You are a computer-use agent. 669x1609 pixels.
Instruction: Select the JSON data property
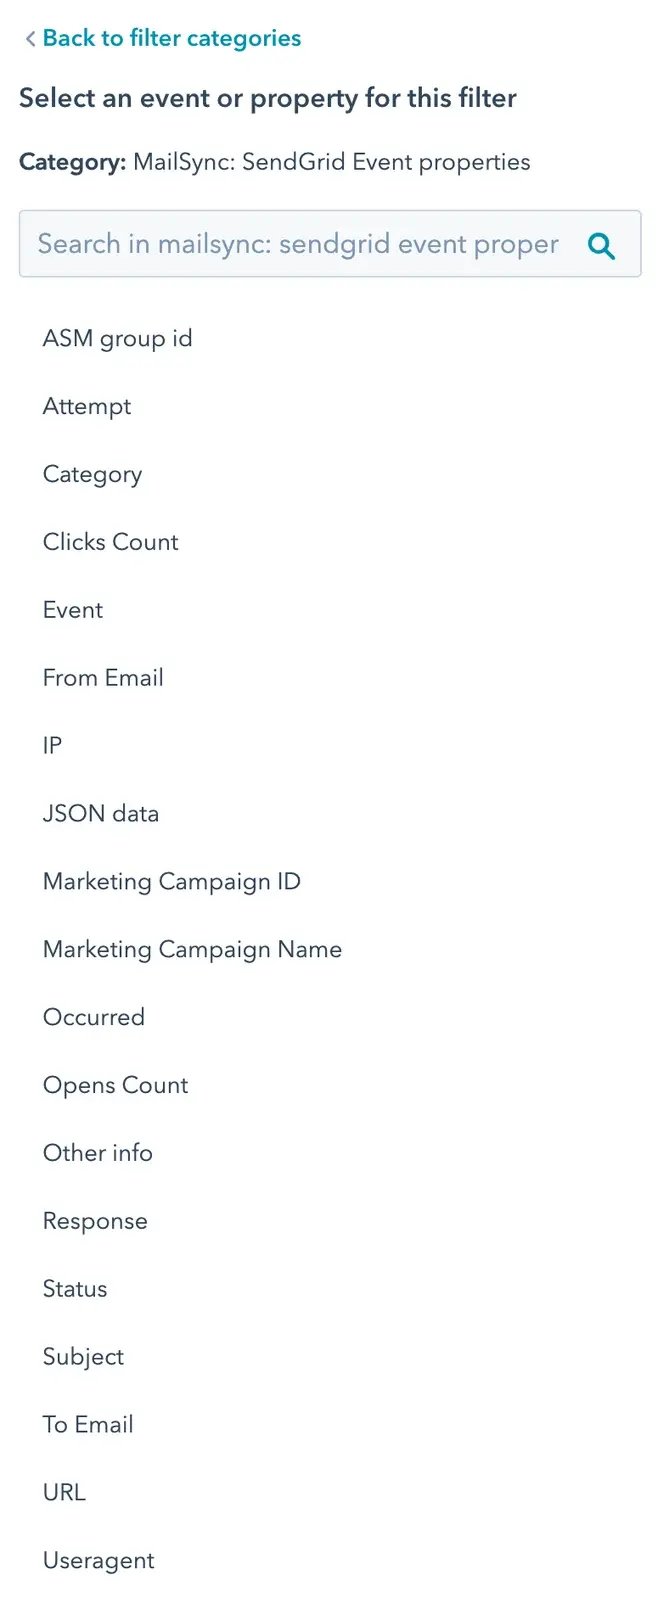click(x=101, y=814)
